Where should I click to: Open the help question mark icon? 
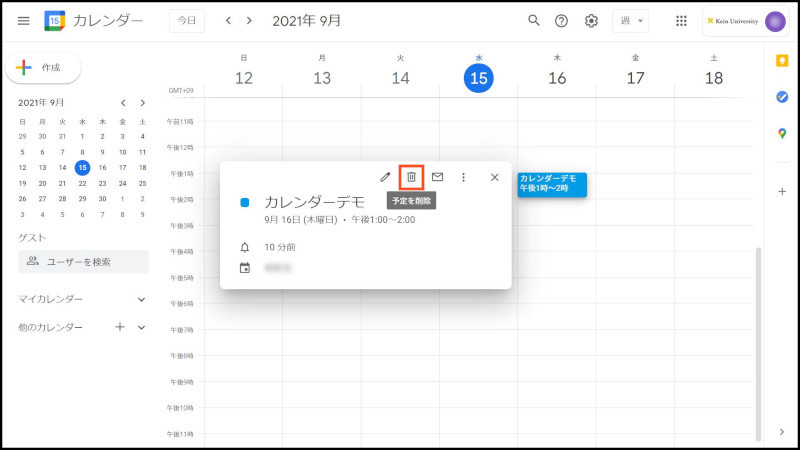562,20
